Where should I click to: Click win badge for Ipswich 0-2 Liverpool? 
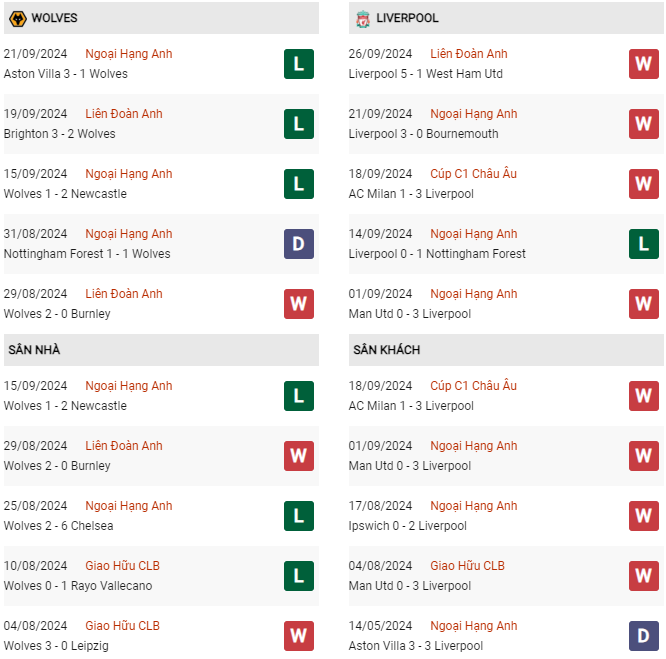click(x=643, y=516)
